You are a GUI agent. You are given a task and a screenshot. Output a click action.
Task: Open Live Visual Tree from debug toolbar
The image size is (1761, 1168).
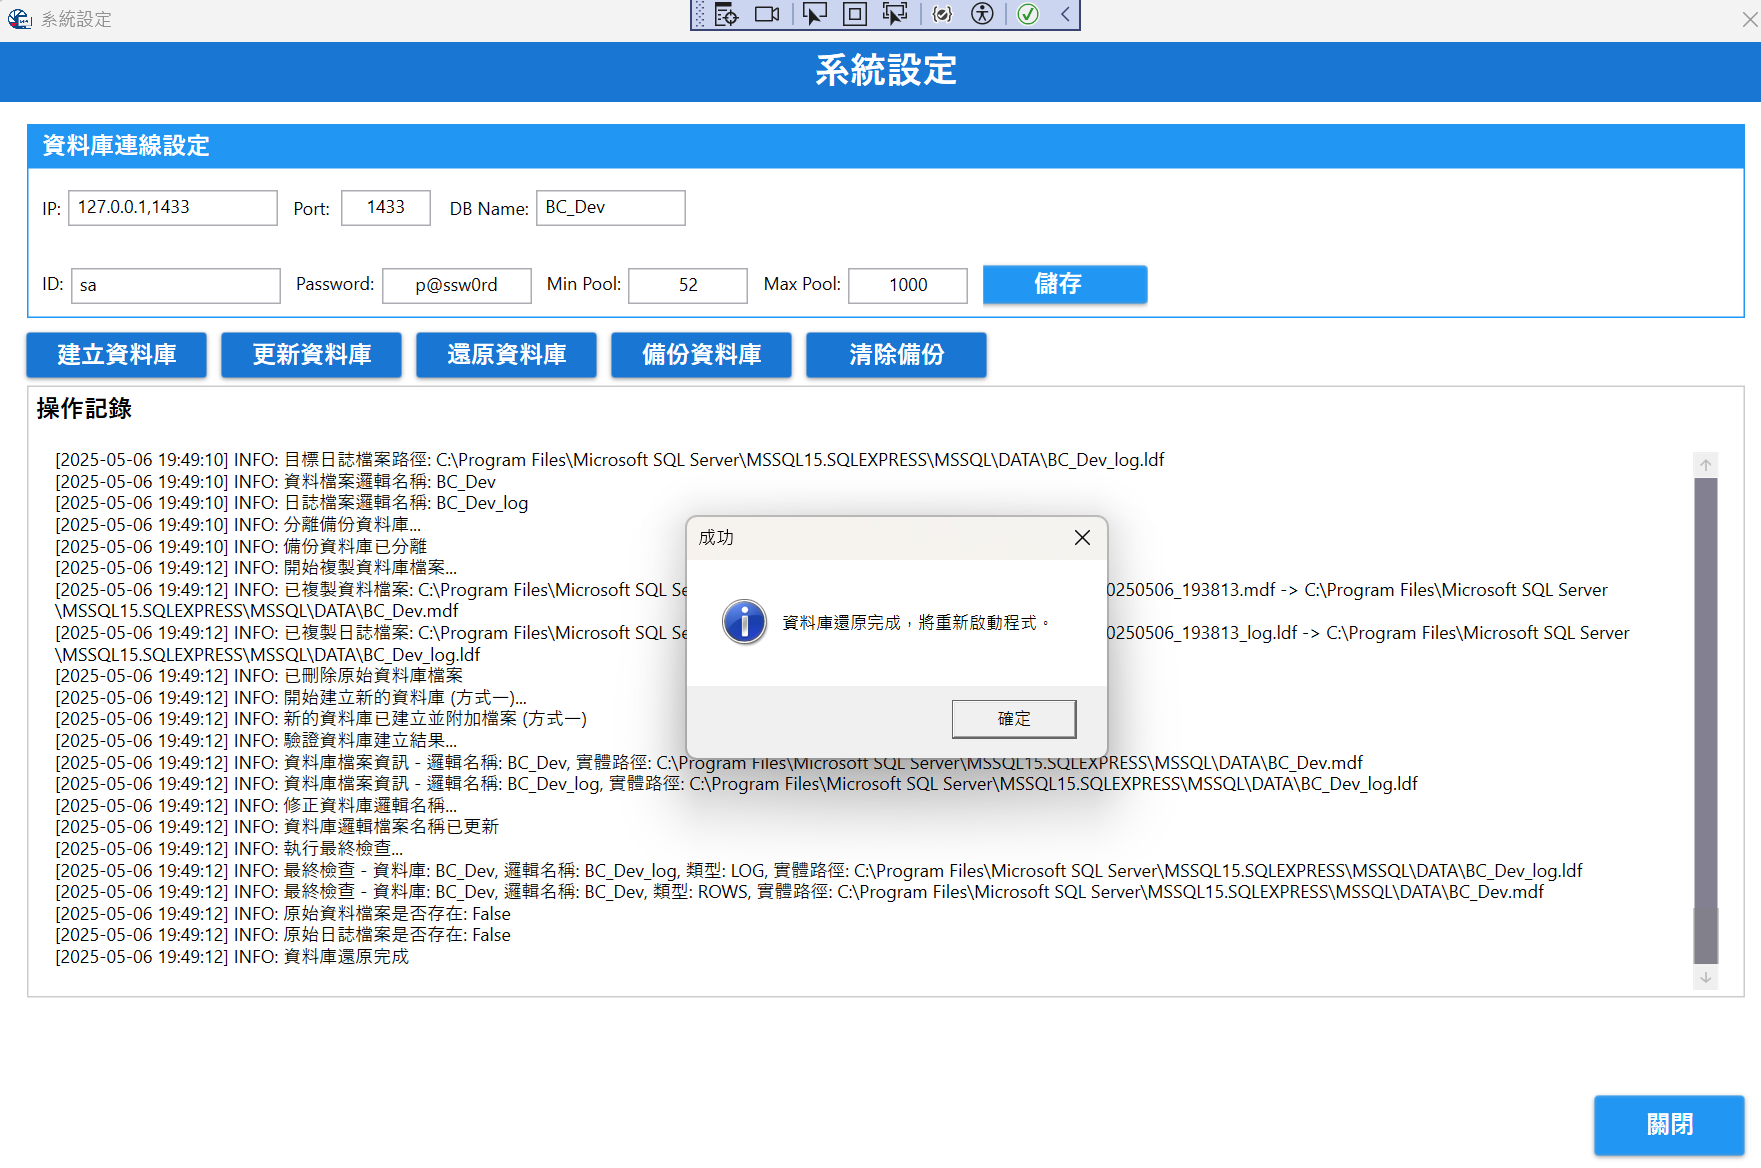pos(726,14)
